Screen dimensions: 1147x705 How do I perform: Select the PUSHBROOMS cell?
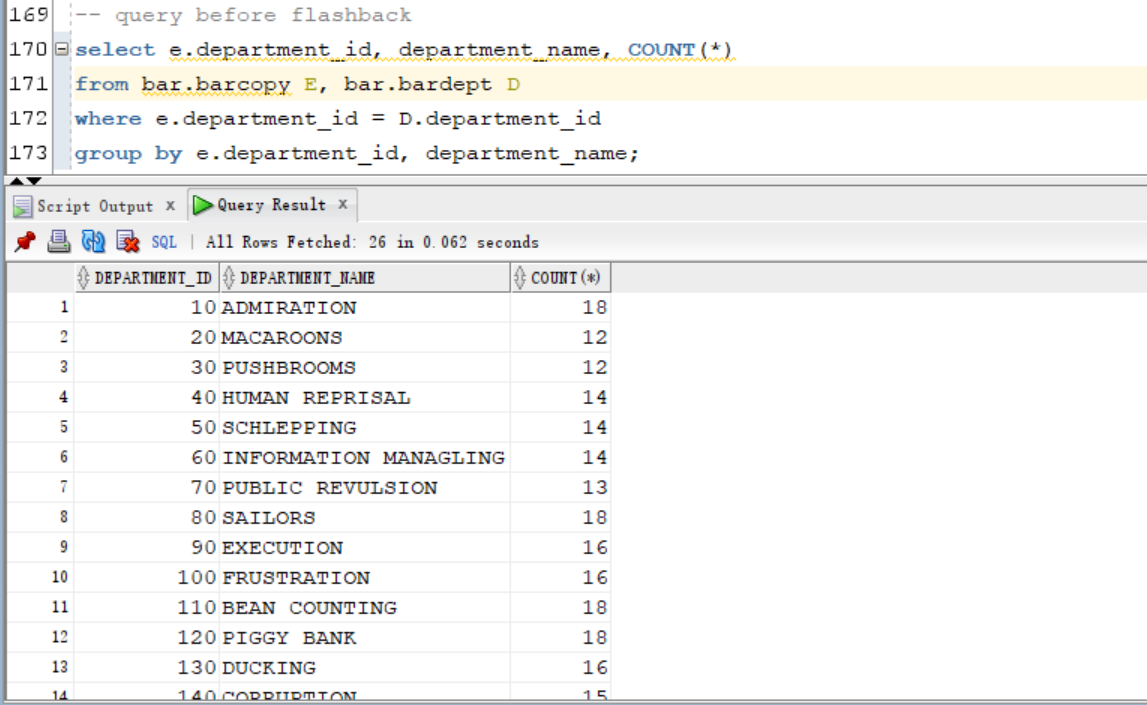click(x=364, y=368)
